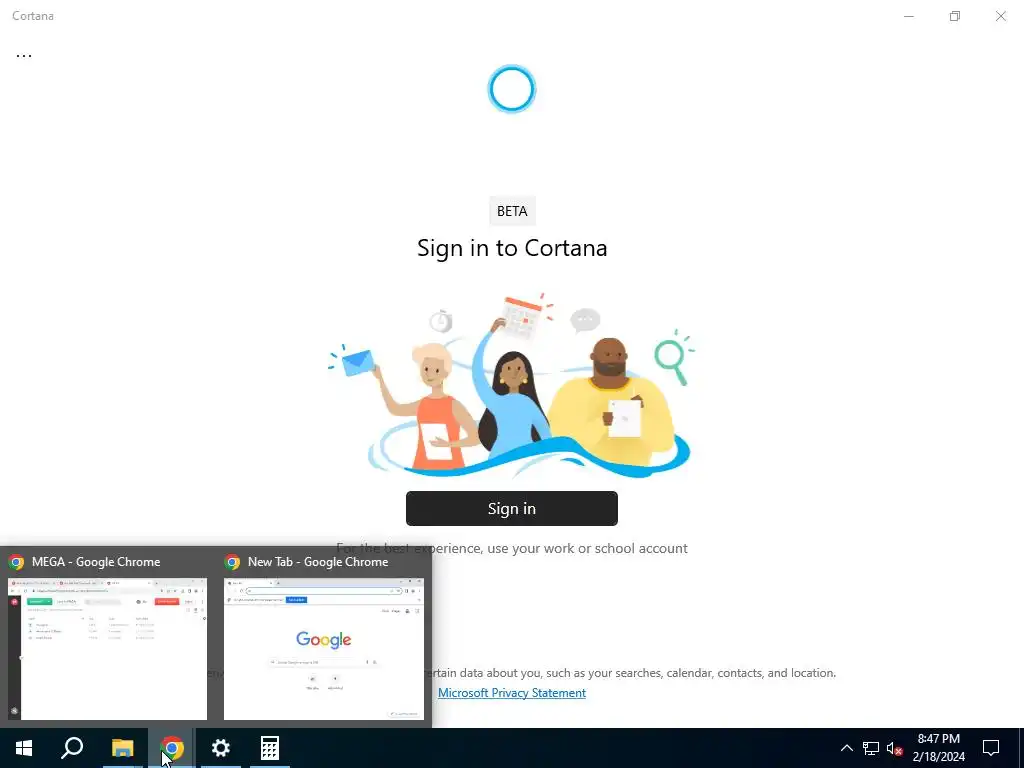Open the Microsoft Privacy Statement link
The image size is (1024, 768).
click(x=511, y=693)
